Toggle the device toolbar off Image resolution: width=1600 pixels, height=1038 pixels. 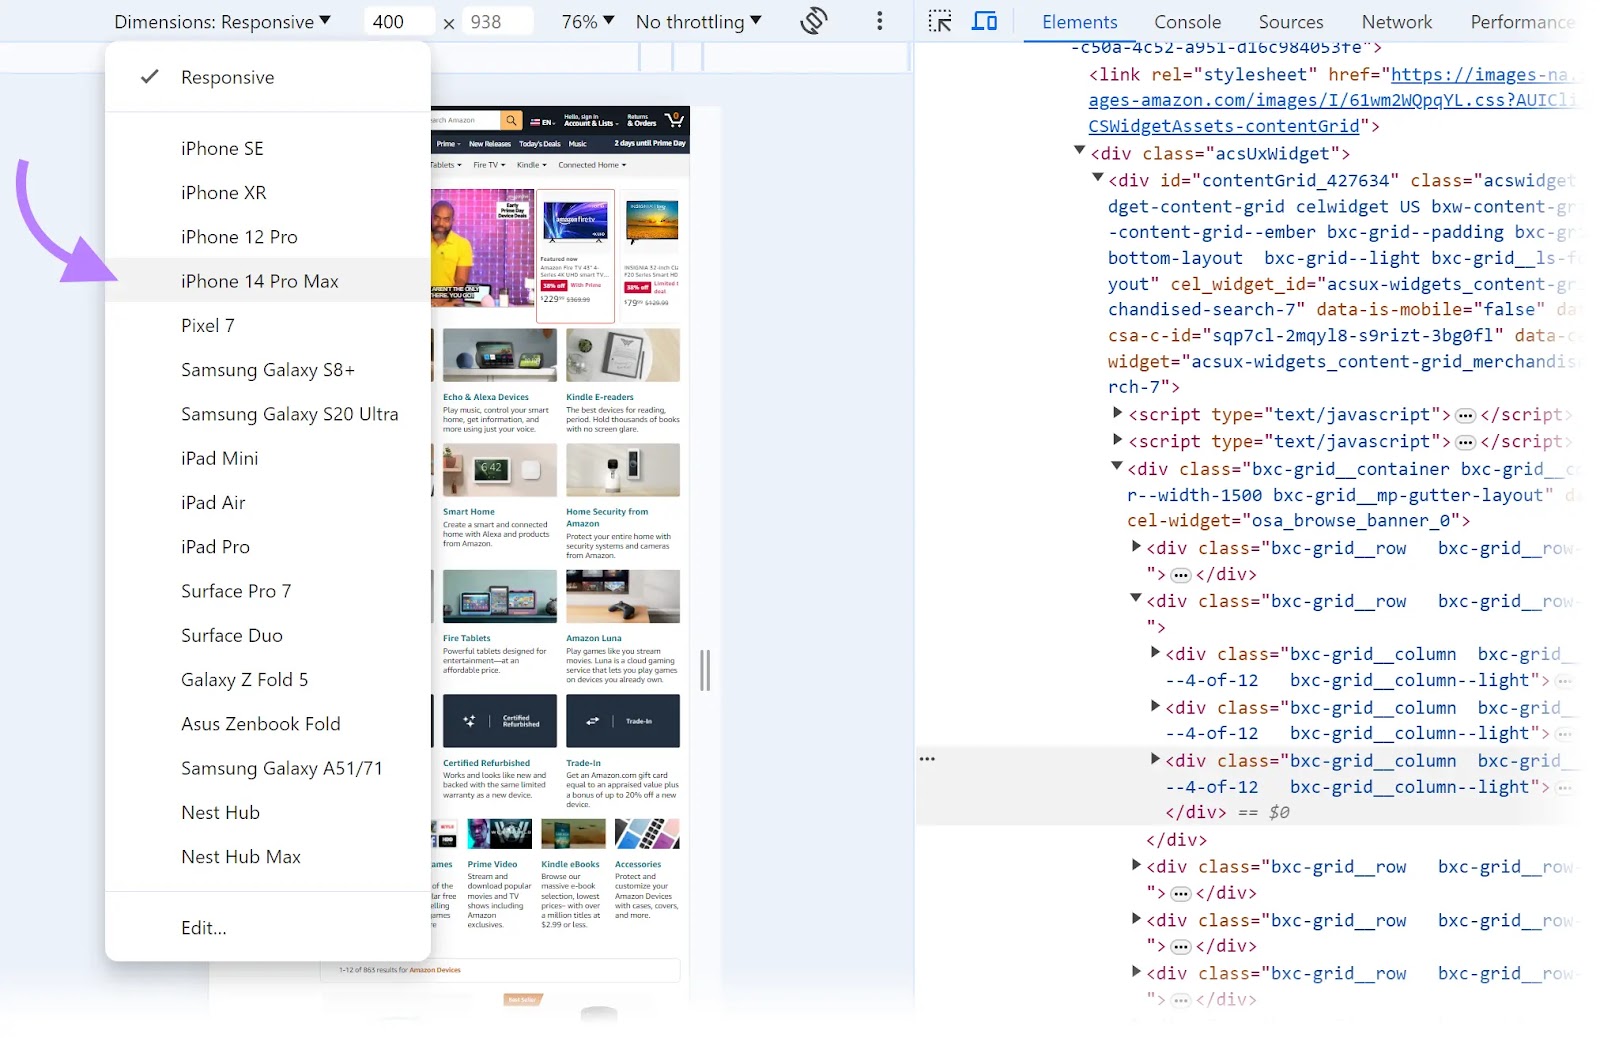(x=985, y=21)
